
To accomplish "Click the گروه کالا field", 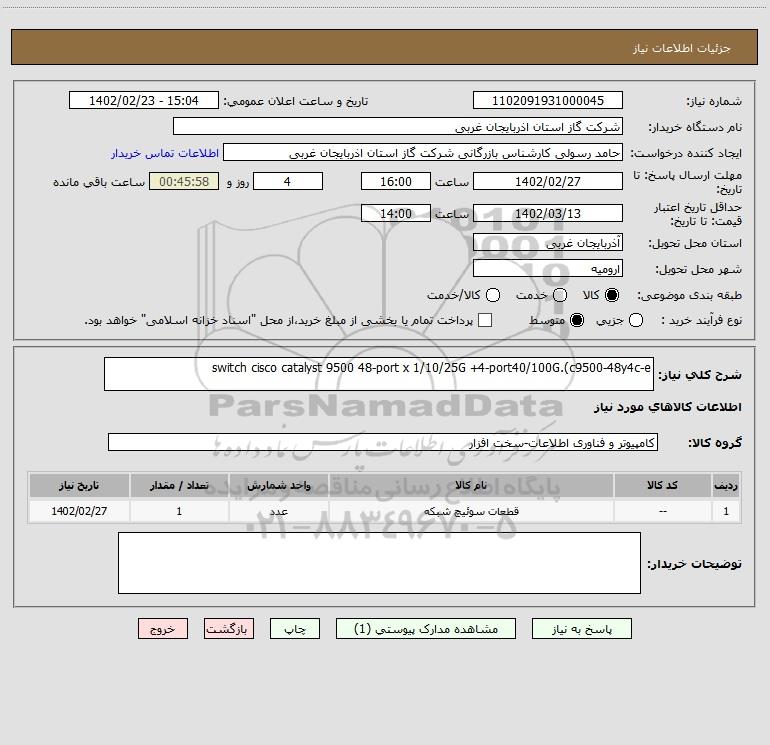I will [x=383, y=442].
